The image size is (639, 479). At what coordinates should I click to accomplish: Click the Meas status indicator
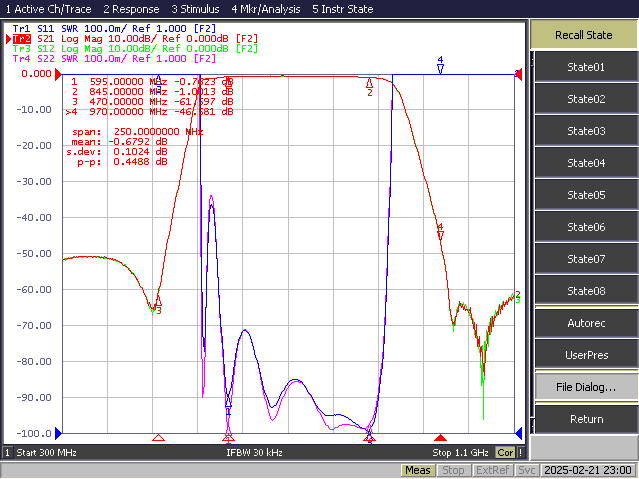[418, 470]
